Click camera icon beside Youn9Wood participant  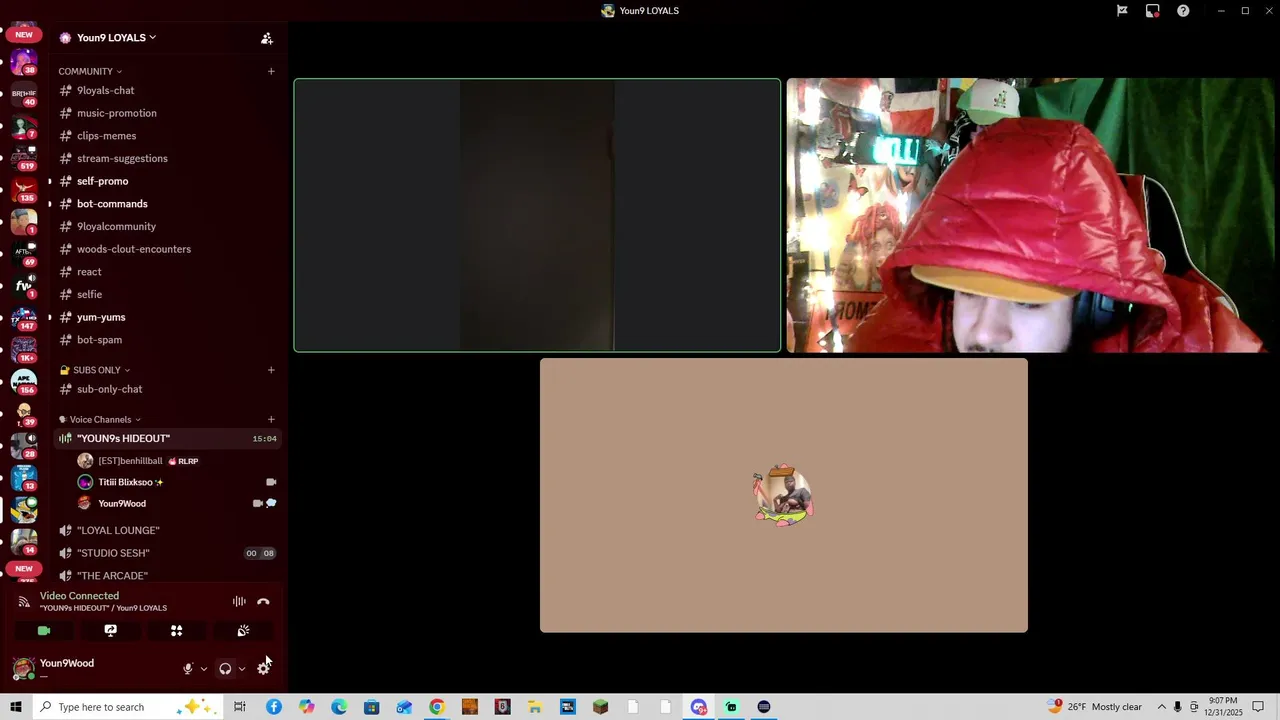[257, 504]
